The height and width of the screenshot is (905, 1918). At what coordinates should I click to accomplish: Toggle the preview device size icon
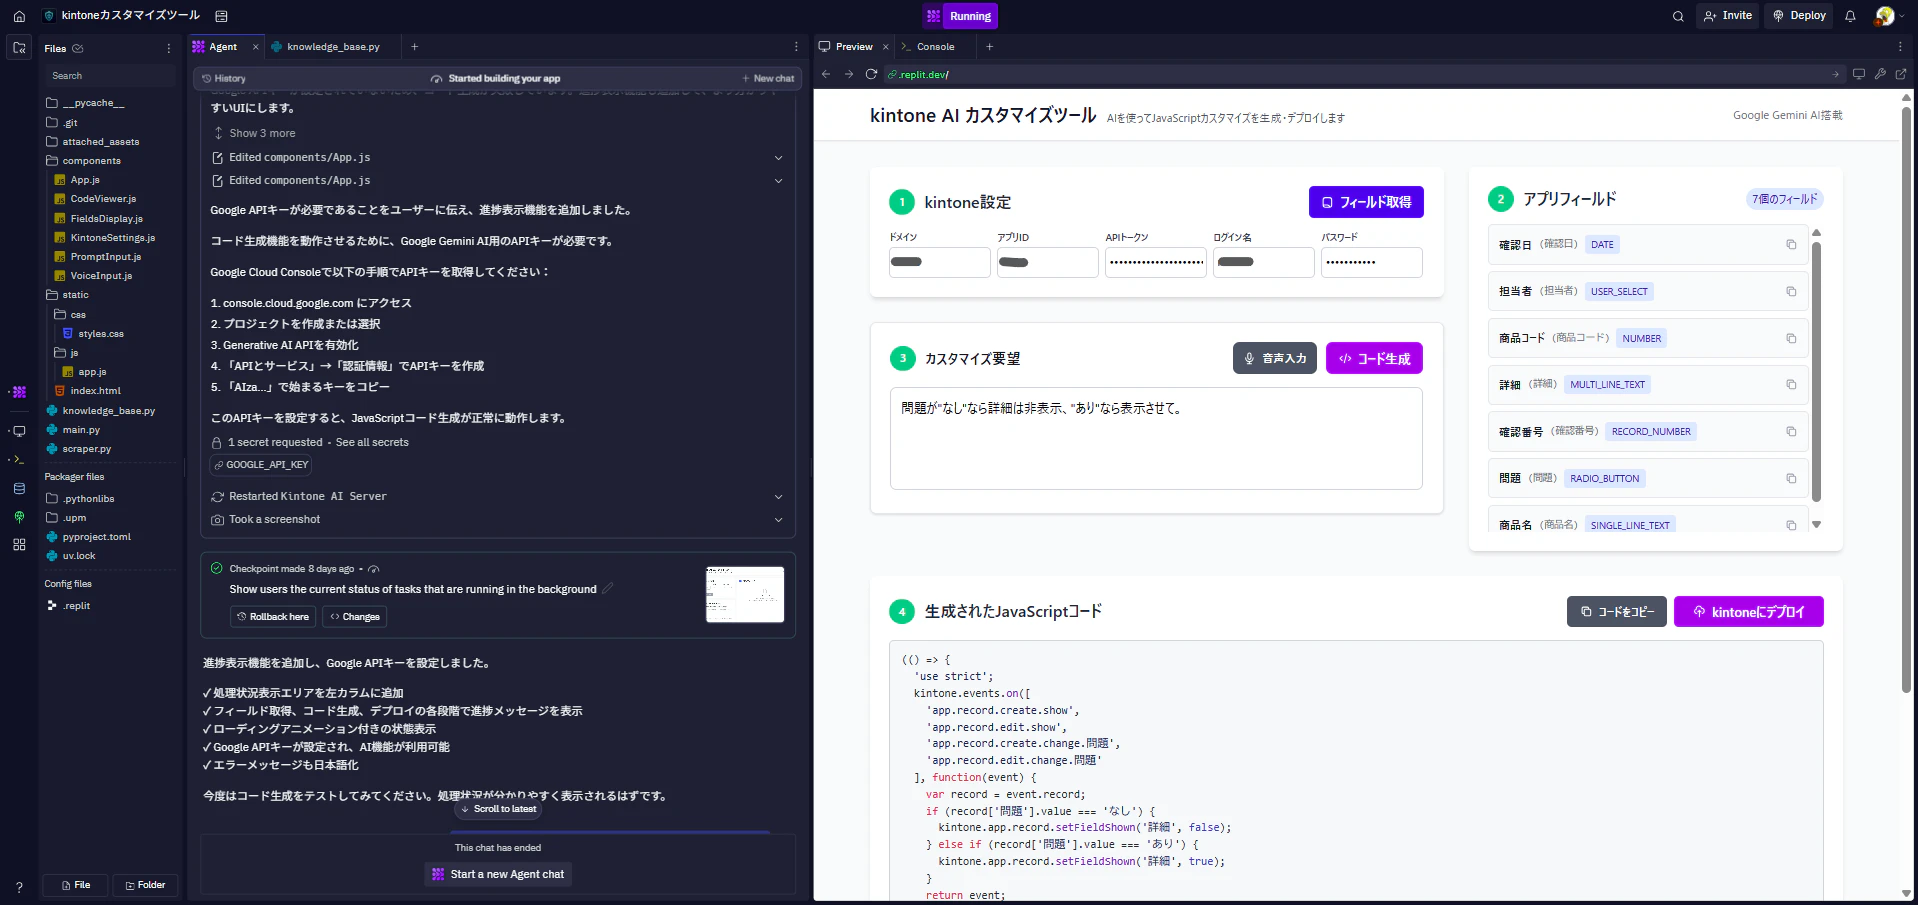point(1859,74)
